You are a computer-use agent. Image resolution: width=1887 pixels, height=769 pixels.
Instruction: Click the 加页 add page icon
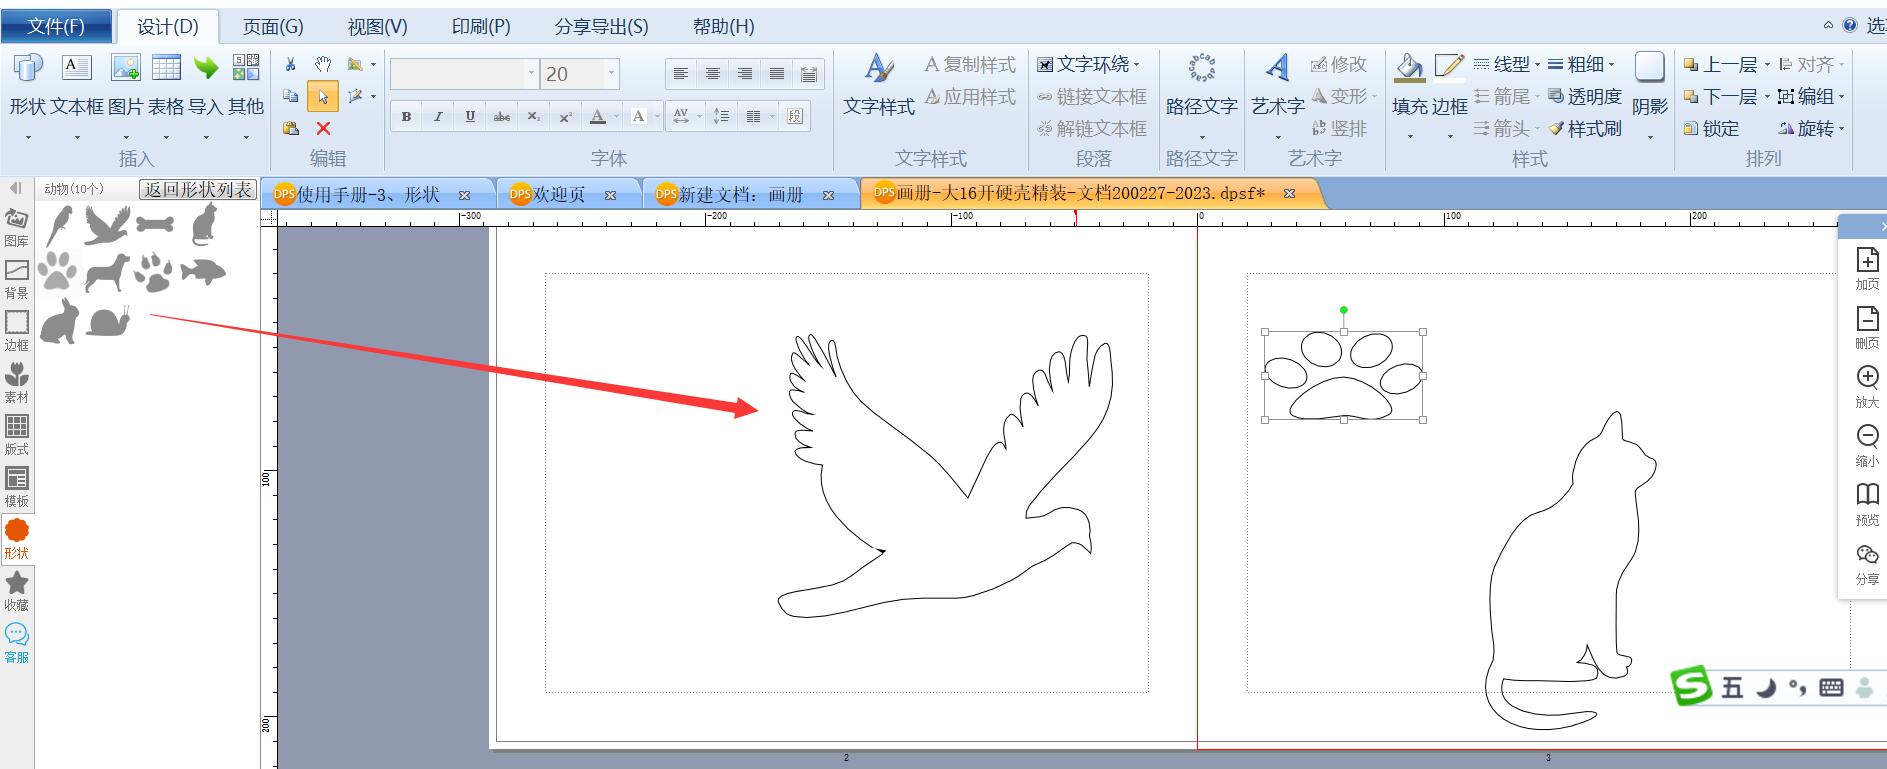point(1867,260)
